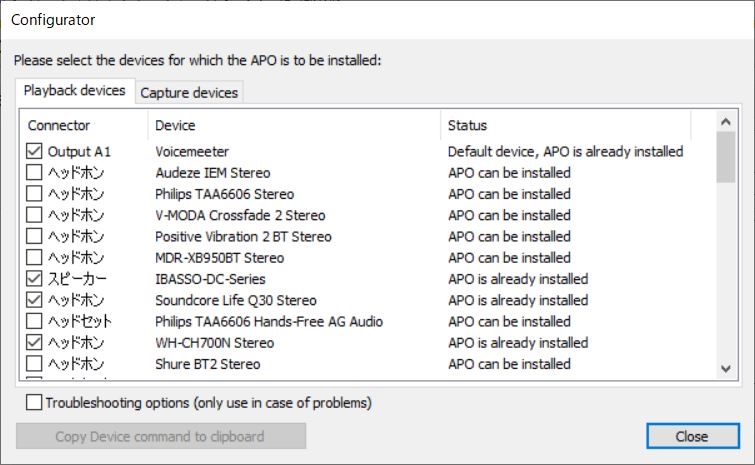
Task: Uncheck Soundcore Life Q30 Stereo checkbox
Action: pos(34,300)
